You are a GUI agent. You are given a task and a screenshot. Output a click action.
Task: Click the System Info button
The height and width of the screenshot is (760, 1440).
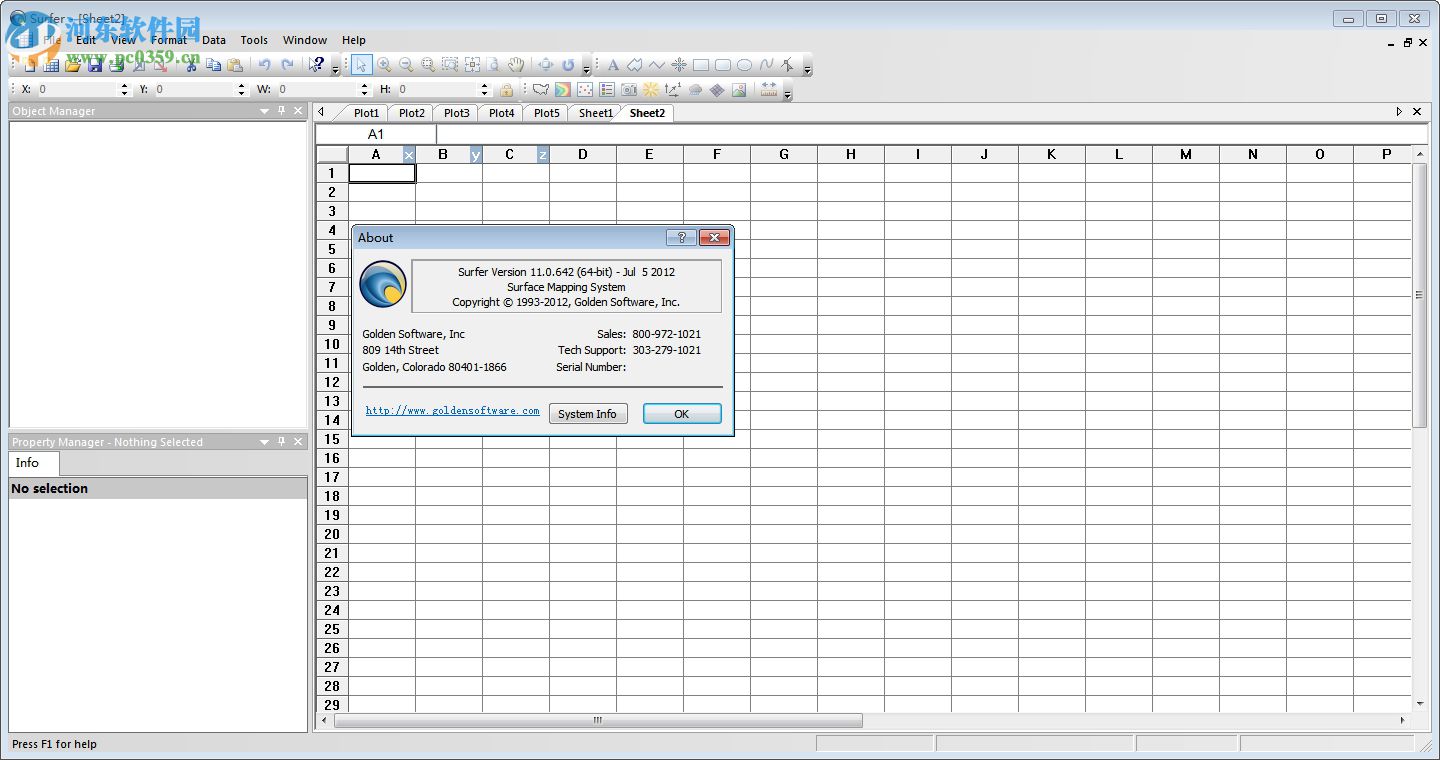click(588, 414)
